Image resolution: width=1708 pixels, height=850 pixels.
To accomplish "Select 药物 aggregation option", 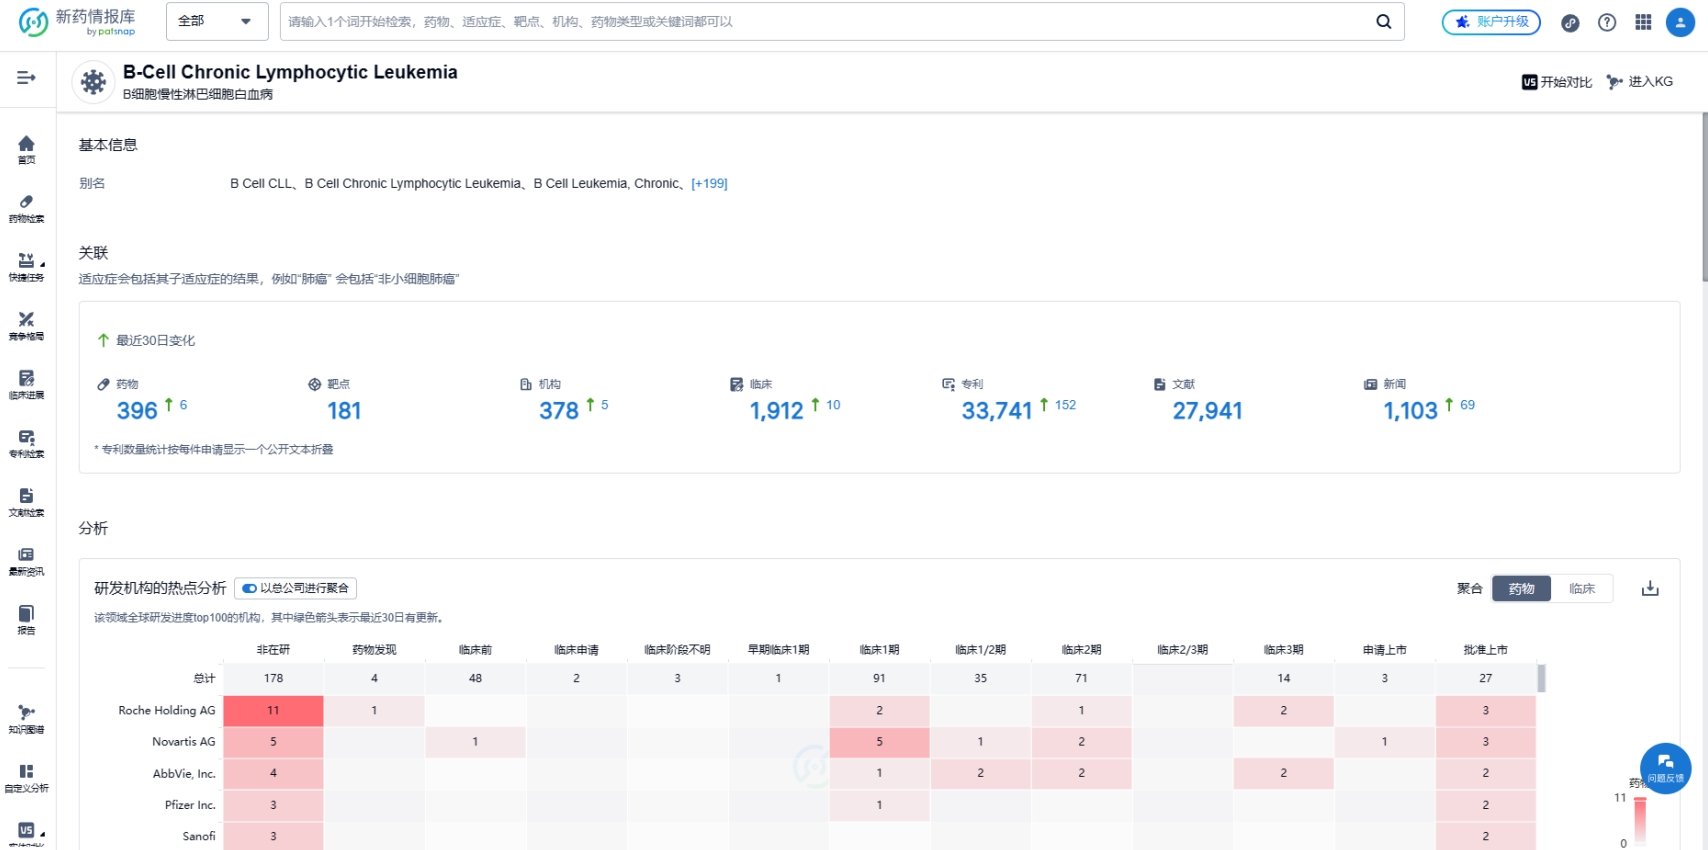I will click(x=1521, y=589).
